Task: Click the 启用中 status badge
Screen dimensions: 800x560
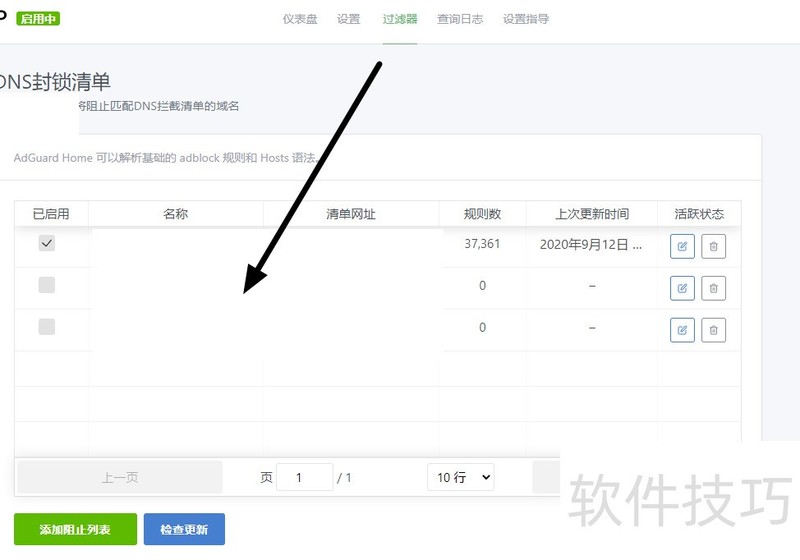Action: [38, 19]
